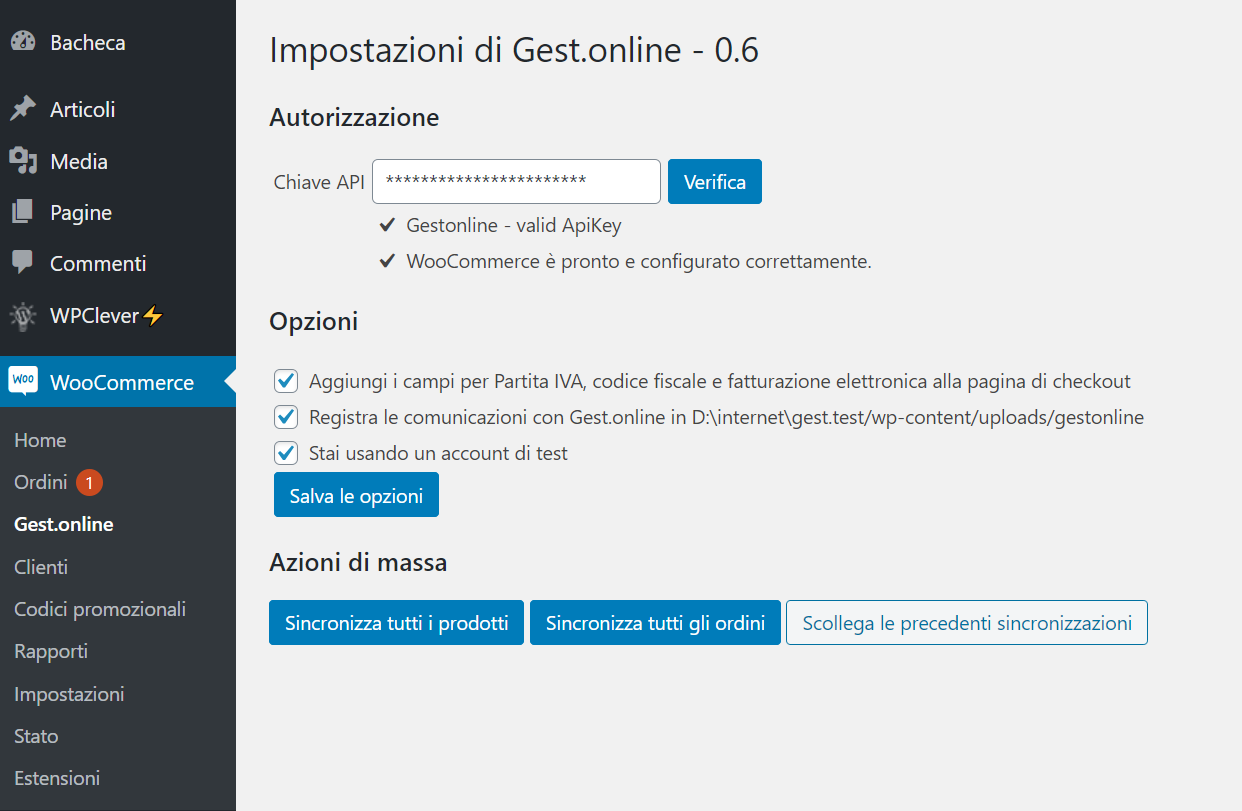1242x811 pixels.
Task: Click the Media camera-and-music icon
Action: (x=23, y=161)
